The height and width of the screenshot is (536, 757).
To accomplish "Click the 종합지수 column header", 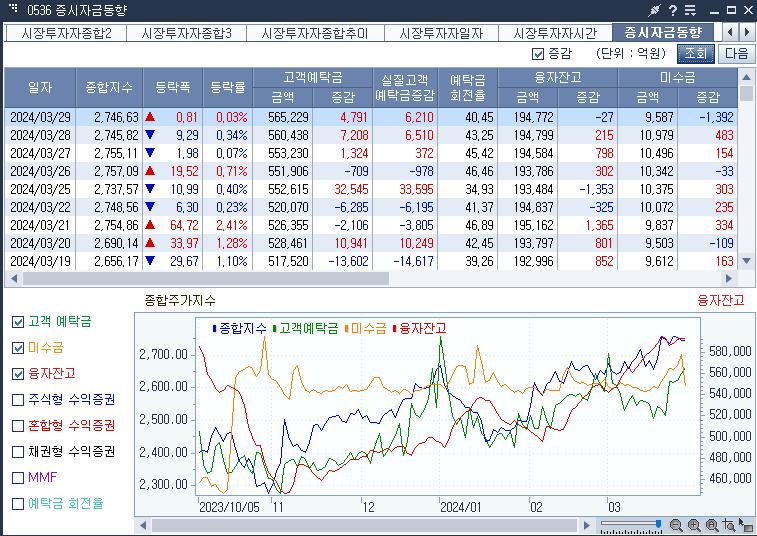I will 109,87.
